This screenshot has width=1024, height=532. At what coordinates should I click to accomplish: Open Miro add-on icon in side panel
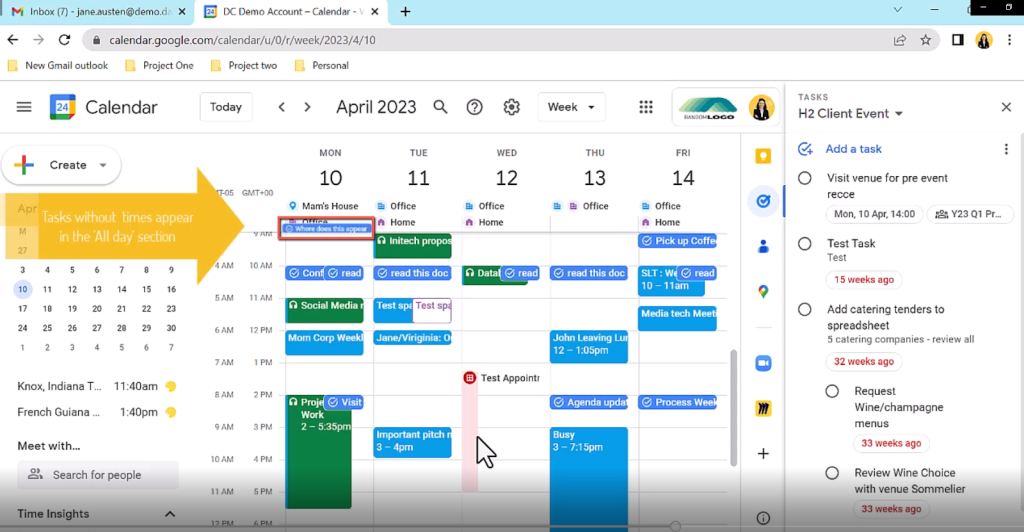763,409
